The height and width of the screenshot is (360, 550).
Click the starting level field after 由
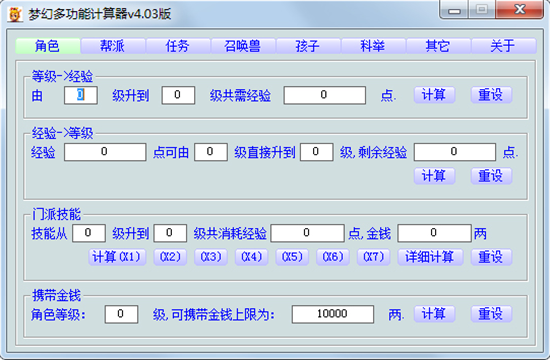81,95
